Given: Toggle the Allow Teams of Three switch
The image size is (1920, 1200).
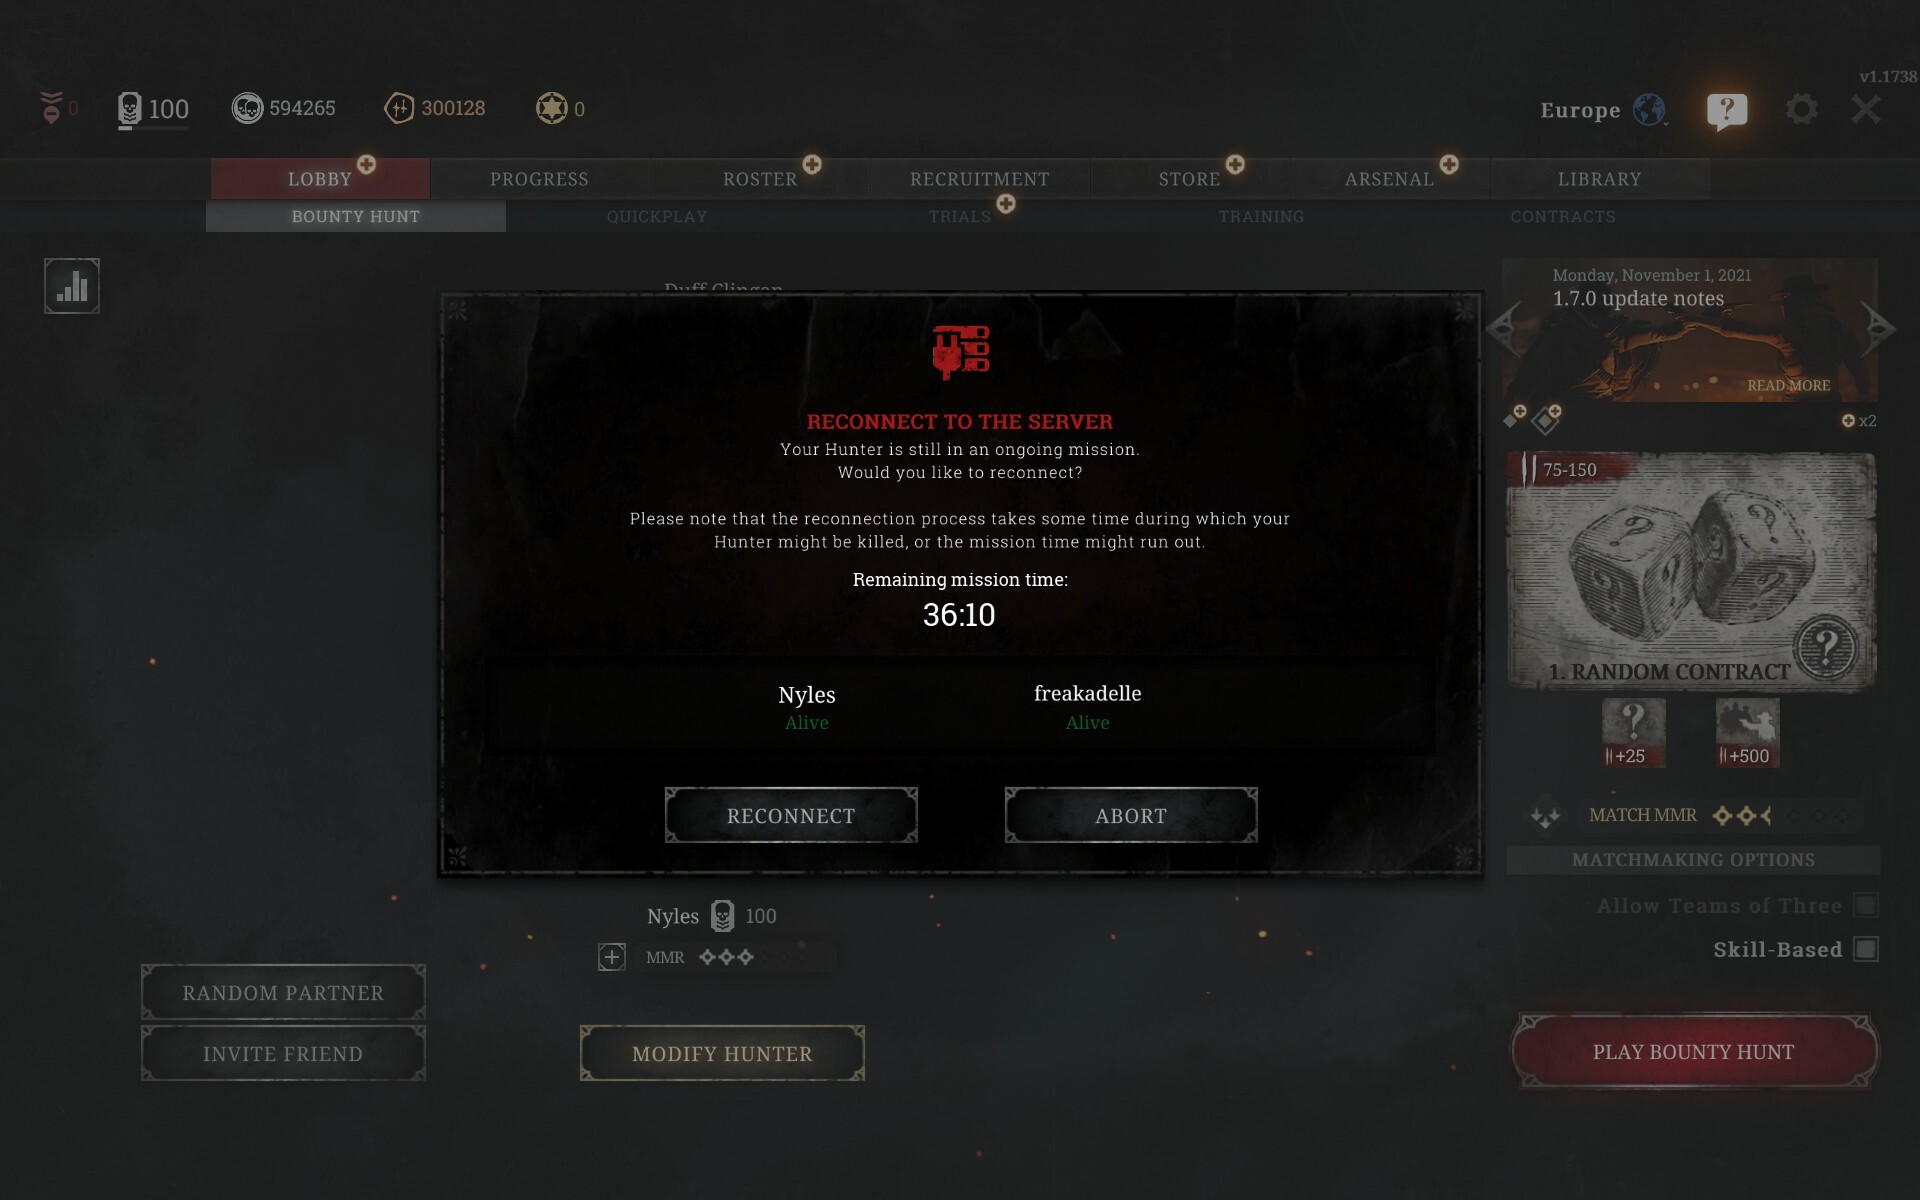Looking at the screenshot, I should click(x=1865, y=906).
